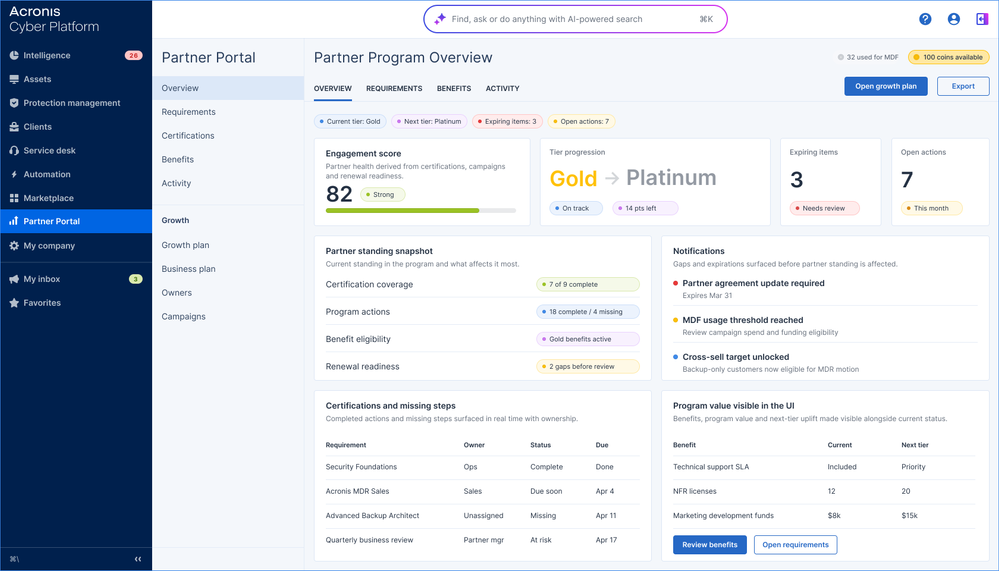Click the Acronis MDR Sales requirement row

click(482, 491)
